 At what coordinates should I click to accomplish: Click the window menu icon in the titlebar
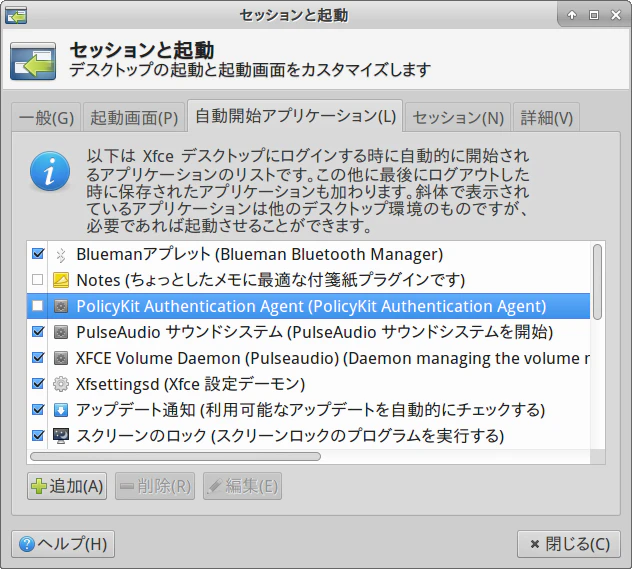point(16,16)
